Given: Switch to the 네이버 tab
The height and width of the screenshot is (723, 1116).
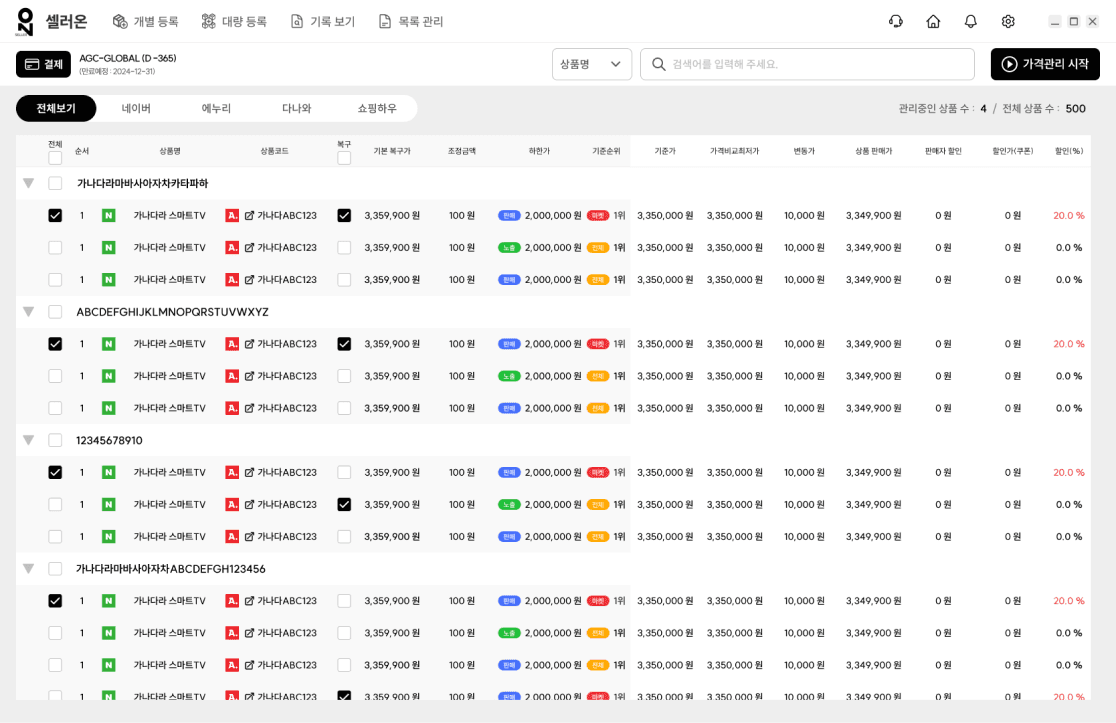Looking at the screenshot, I should point(136,108).
